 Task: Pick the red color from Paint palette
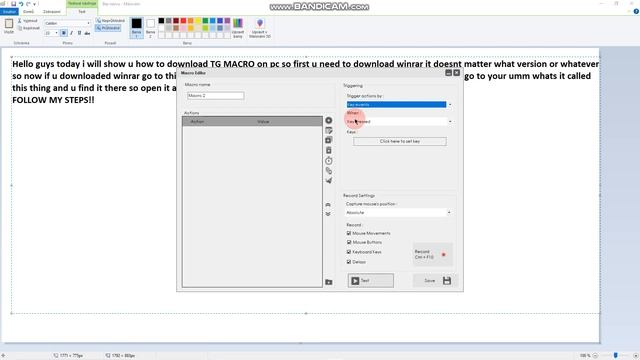183,21
